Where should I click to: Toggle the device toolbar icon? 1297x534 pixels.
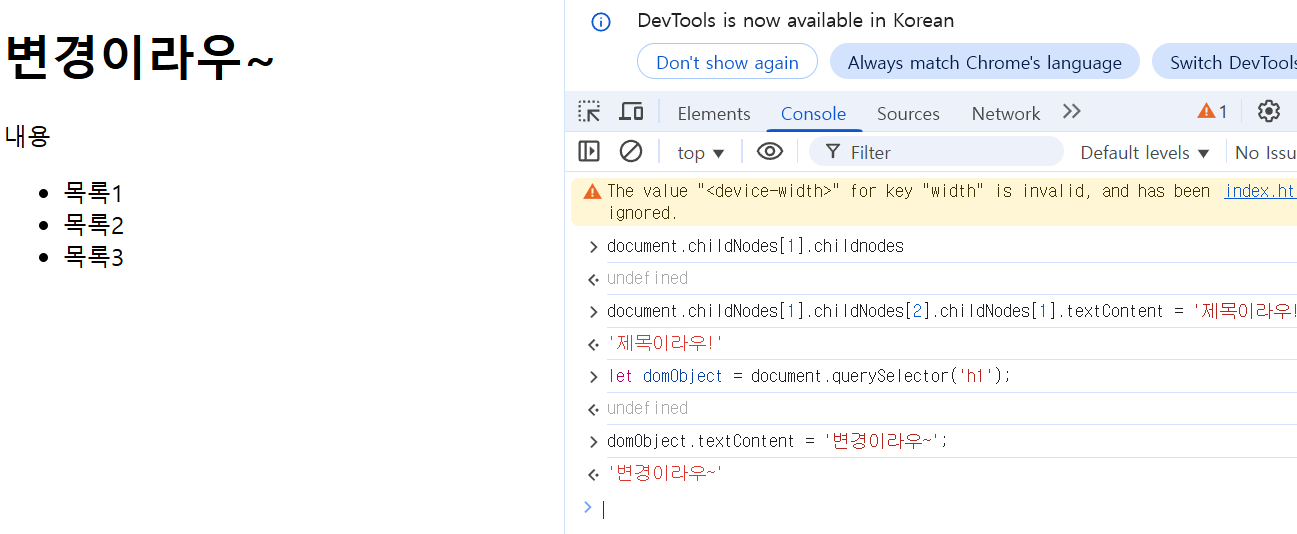coord(631,112)
